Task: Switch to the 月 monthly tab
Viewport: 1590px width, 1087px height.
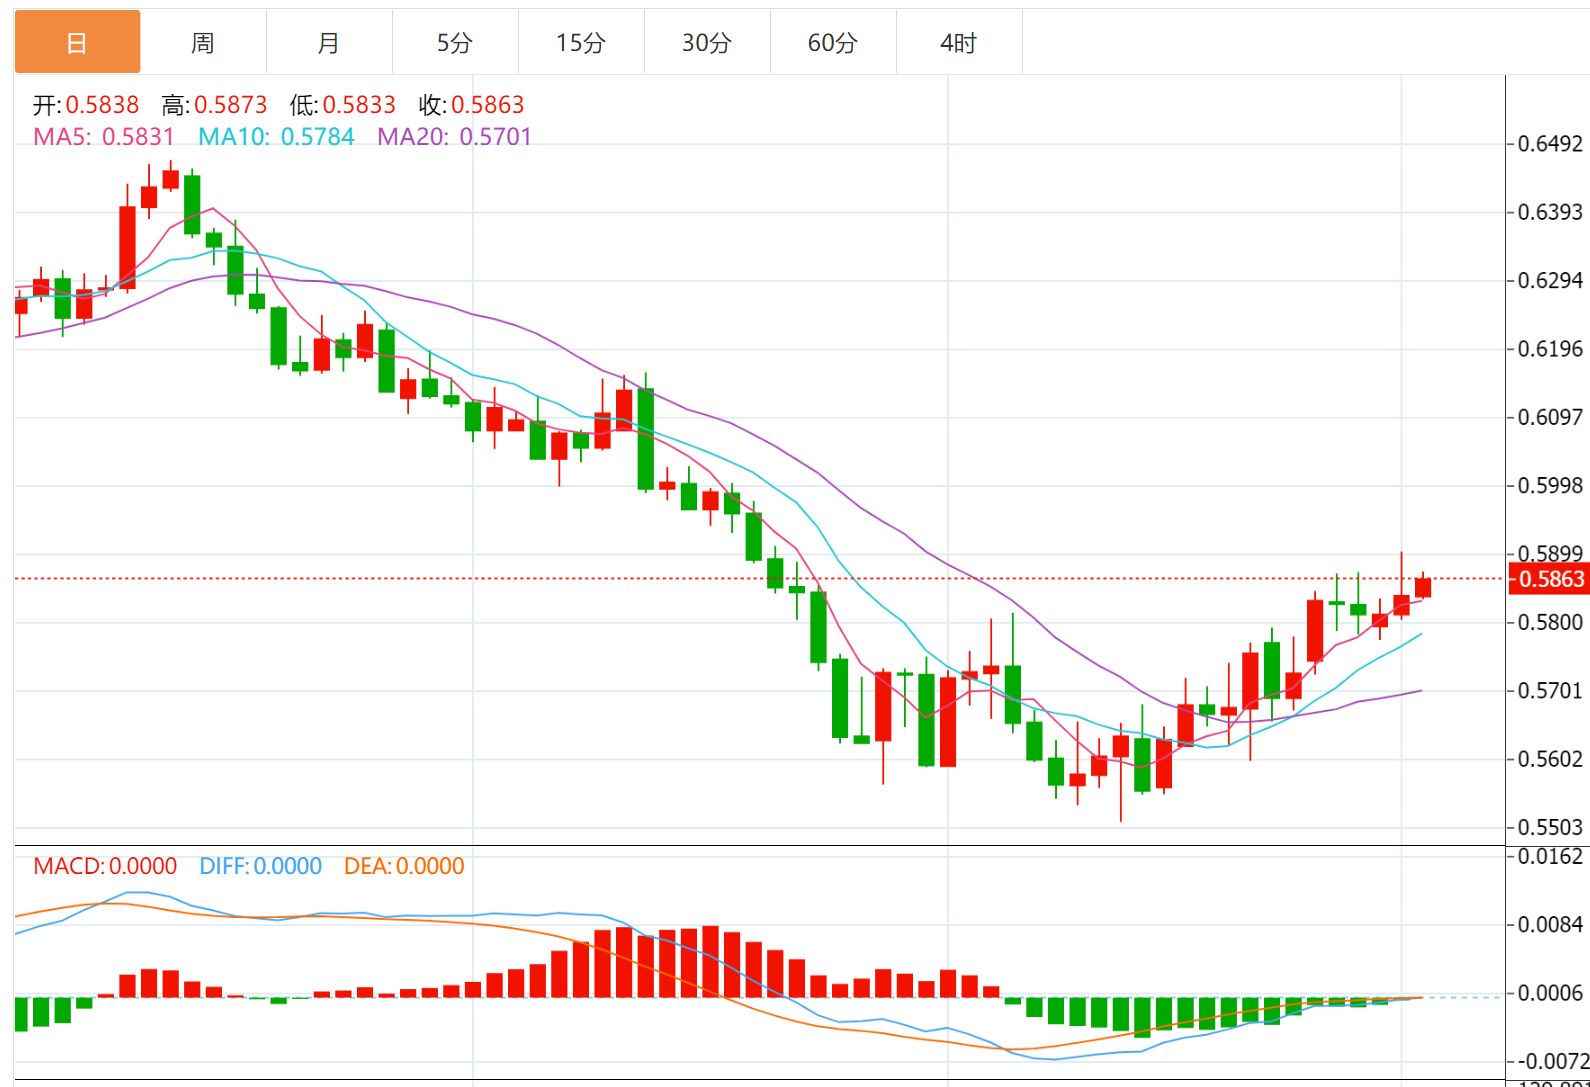Action: click(x=329, y=43)
